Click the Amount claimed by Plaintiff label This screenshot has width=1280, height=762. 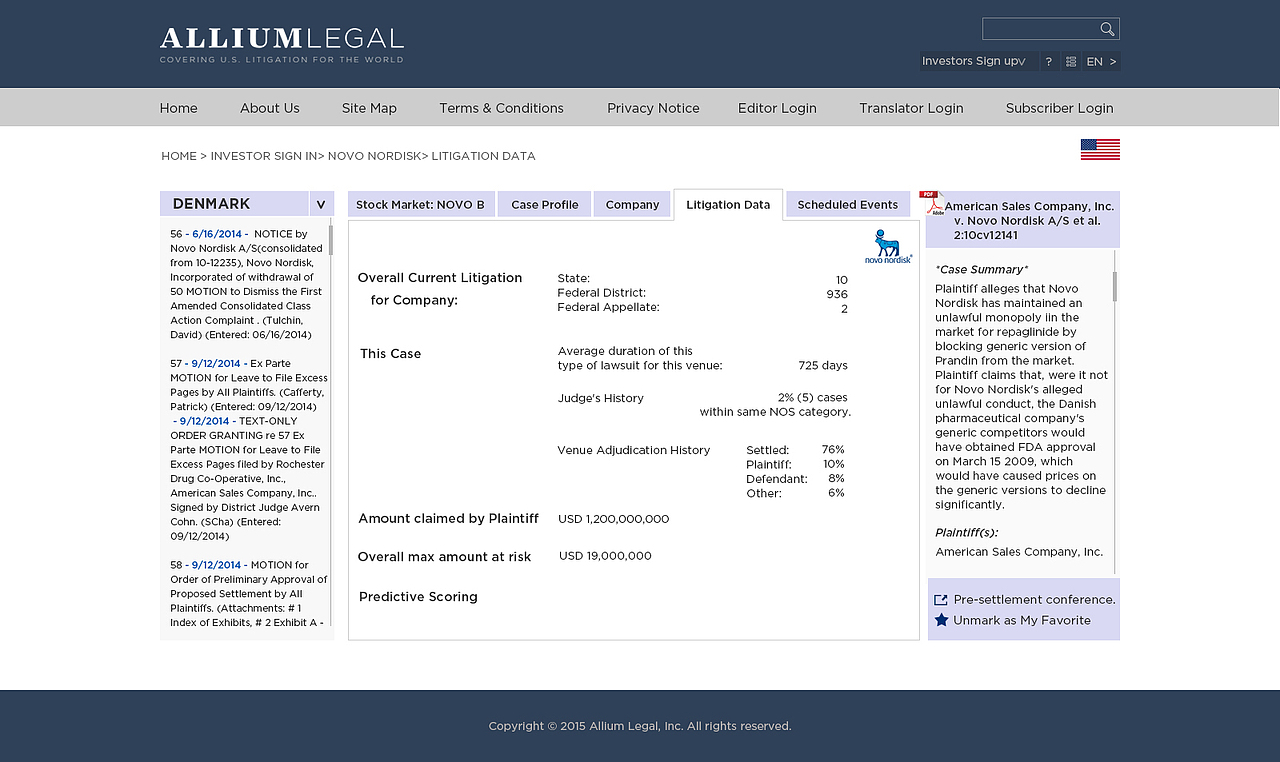pyautogui.click(x=449, y=519)
